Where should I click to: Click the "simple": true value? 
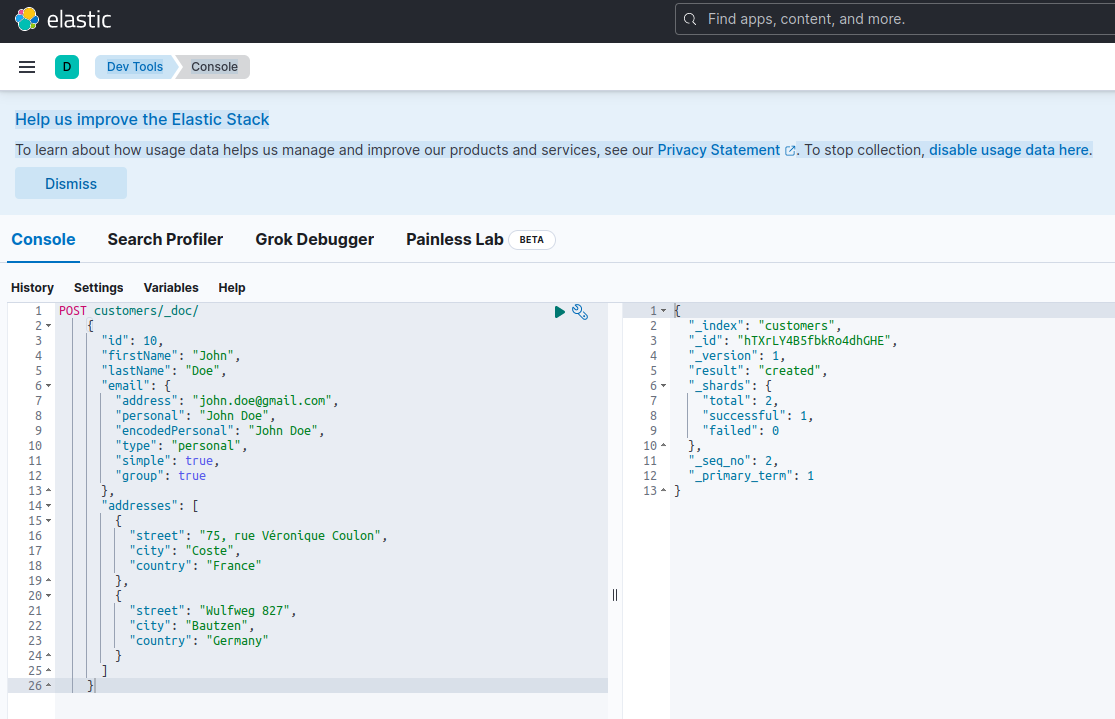click(199, 461)
